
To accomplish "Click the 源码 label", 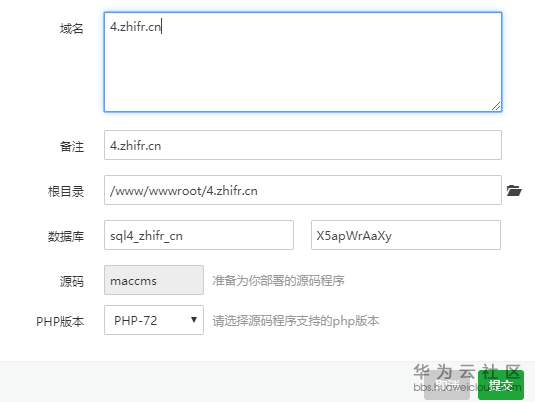I will (x=72, y=282).
